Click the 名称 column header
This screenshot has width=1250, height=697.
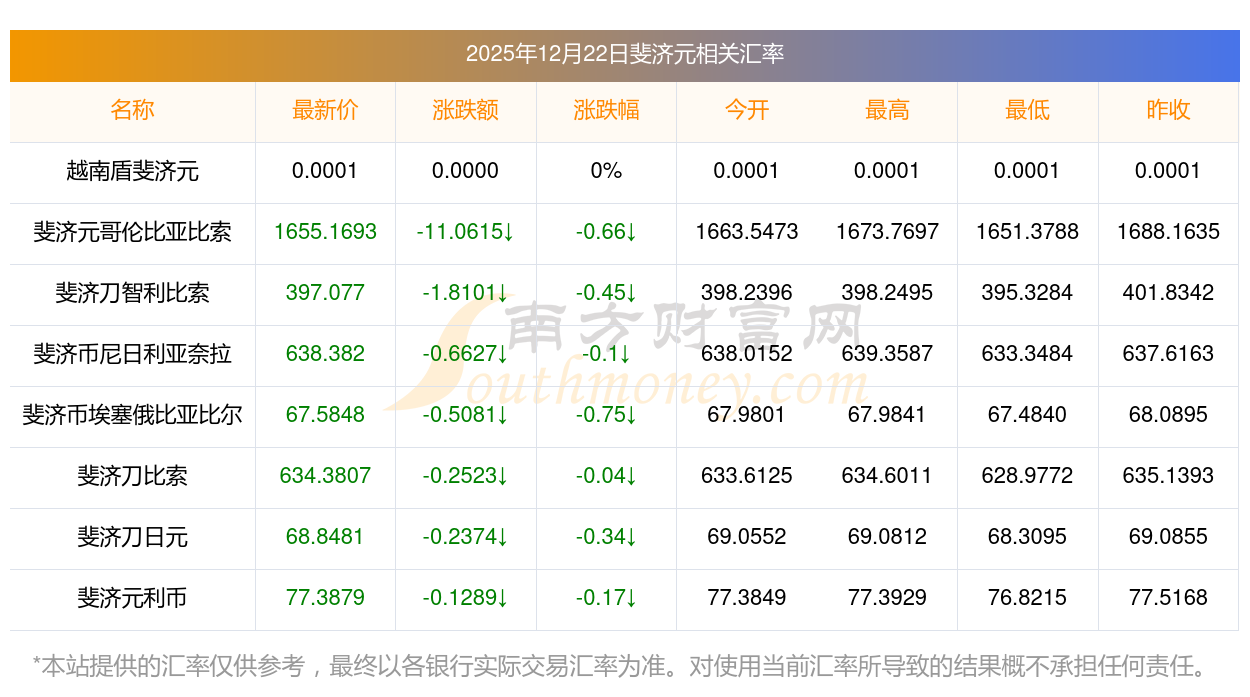coord(132,110)
